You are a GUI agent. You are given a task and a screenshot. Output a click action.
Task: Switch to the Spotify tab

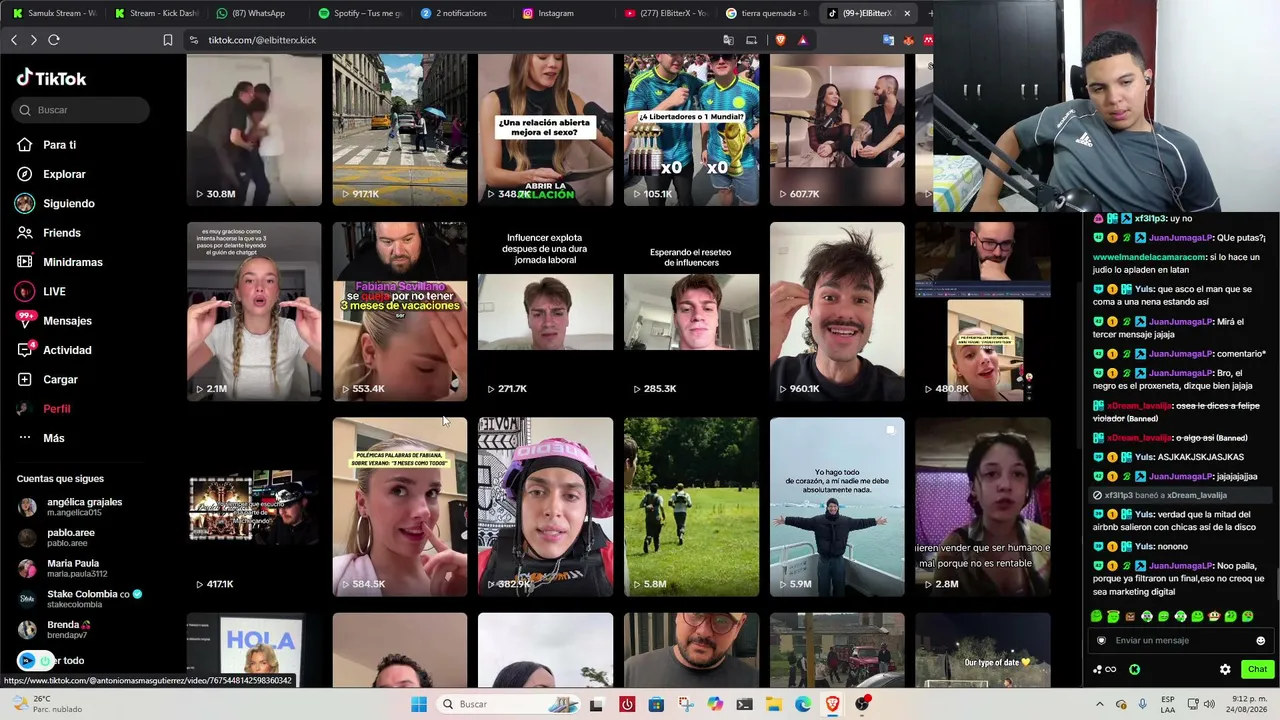[x=361, y=13]
